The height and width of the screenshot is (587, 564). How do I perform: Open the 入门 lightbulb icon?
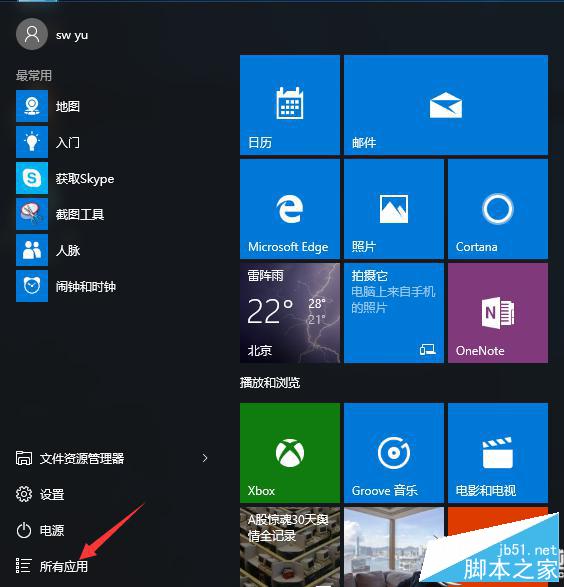pos(32,142)
